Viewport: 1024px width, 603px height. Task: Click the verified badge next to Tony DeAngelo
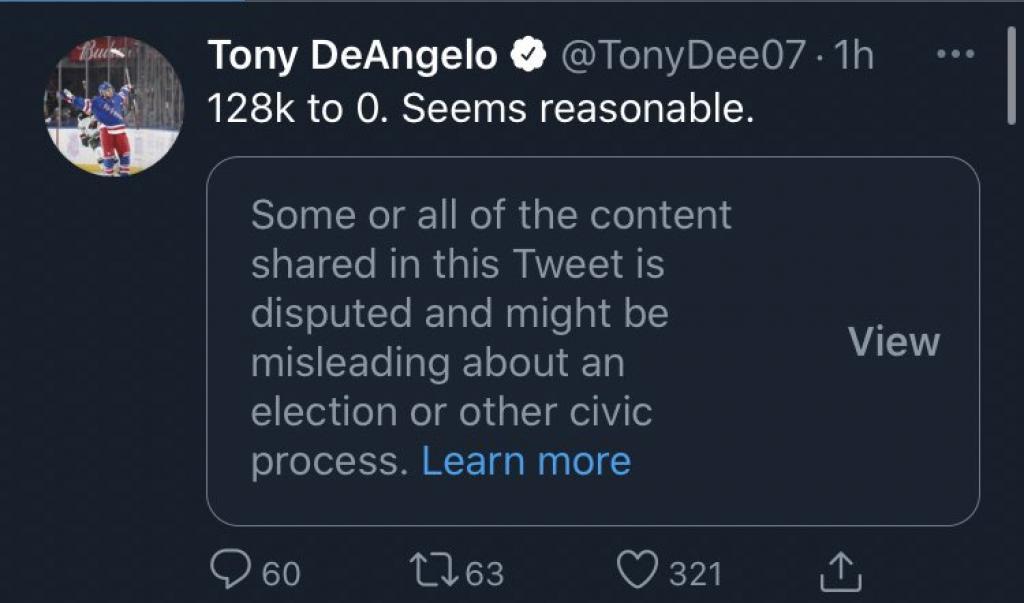[527, 57]
